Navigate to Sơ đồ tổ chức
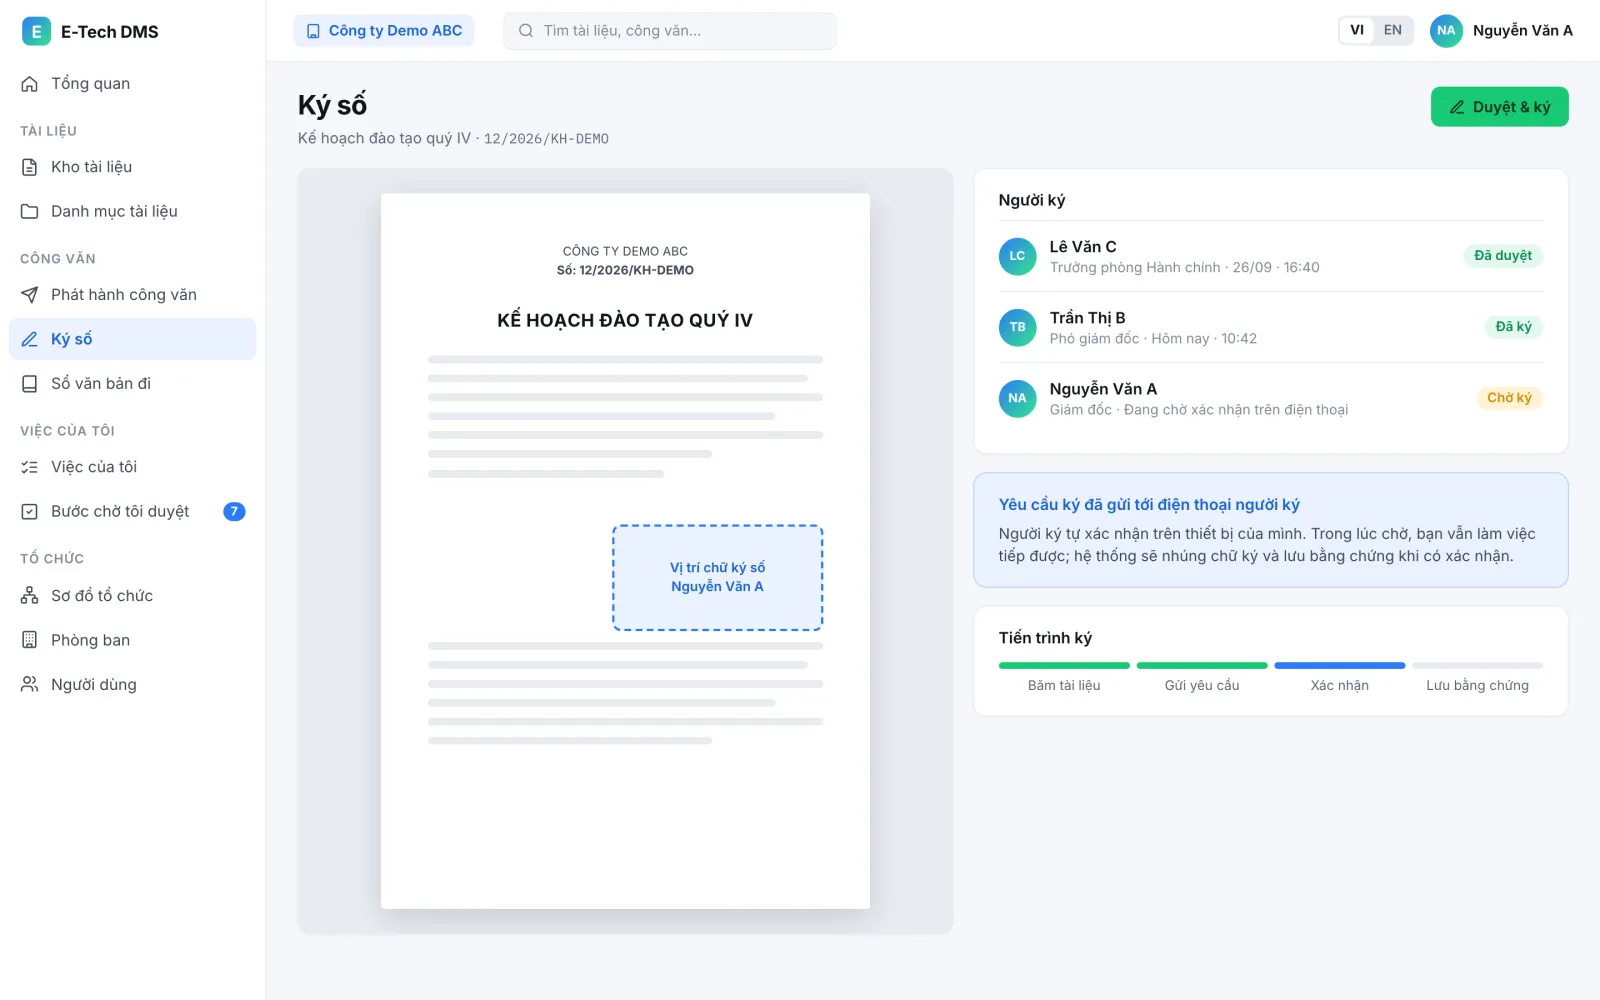 click(x=132, y=596)
